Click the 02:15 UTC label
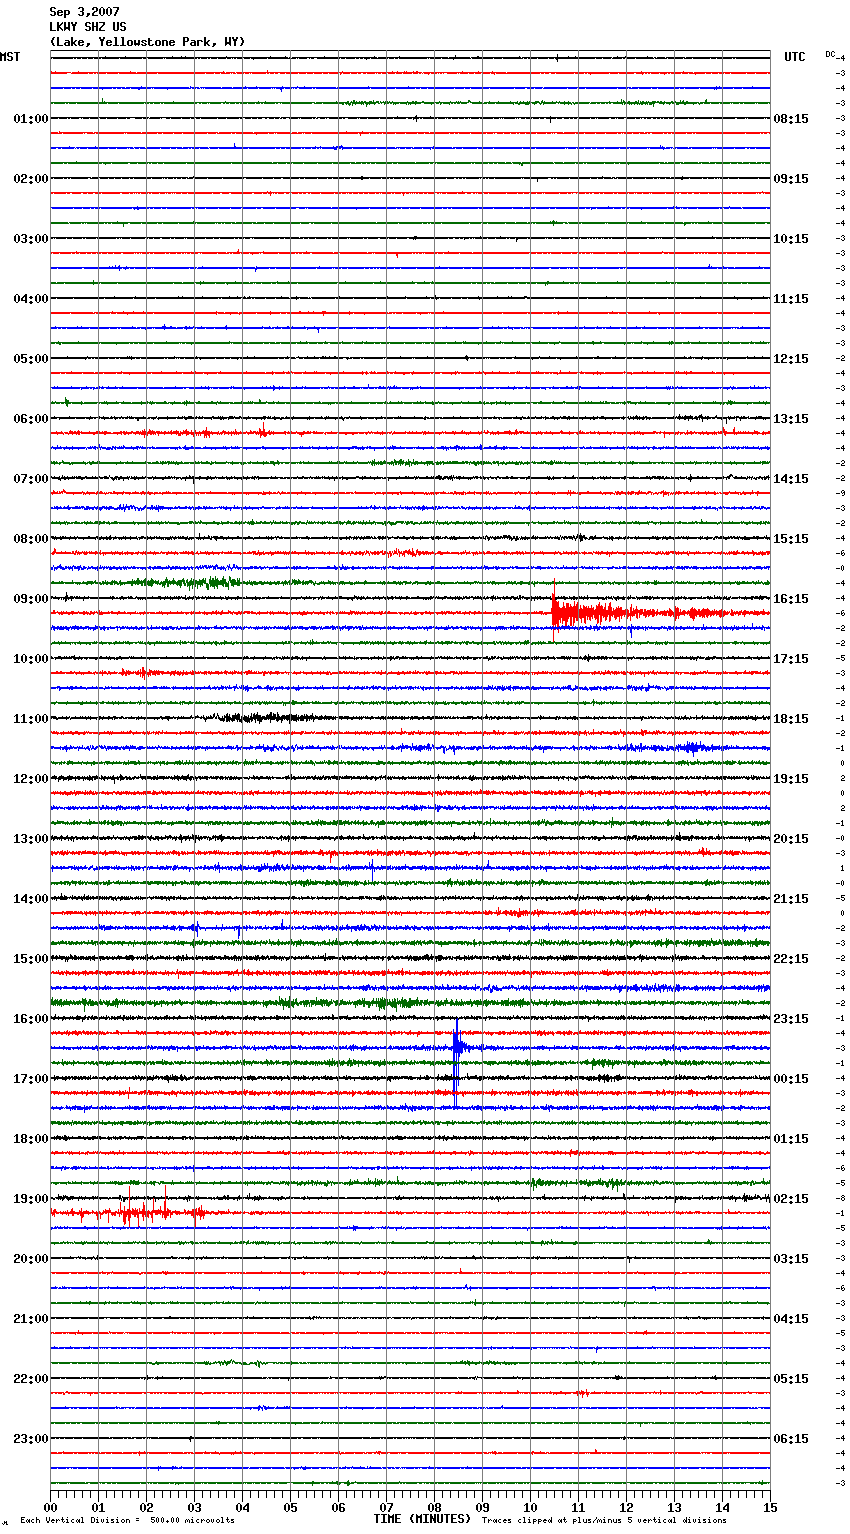 pyautogui.click(x=791, y=1199)
